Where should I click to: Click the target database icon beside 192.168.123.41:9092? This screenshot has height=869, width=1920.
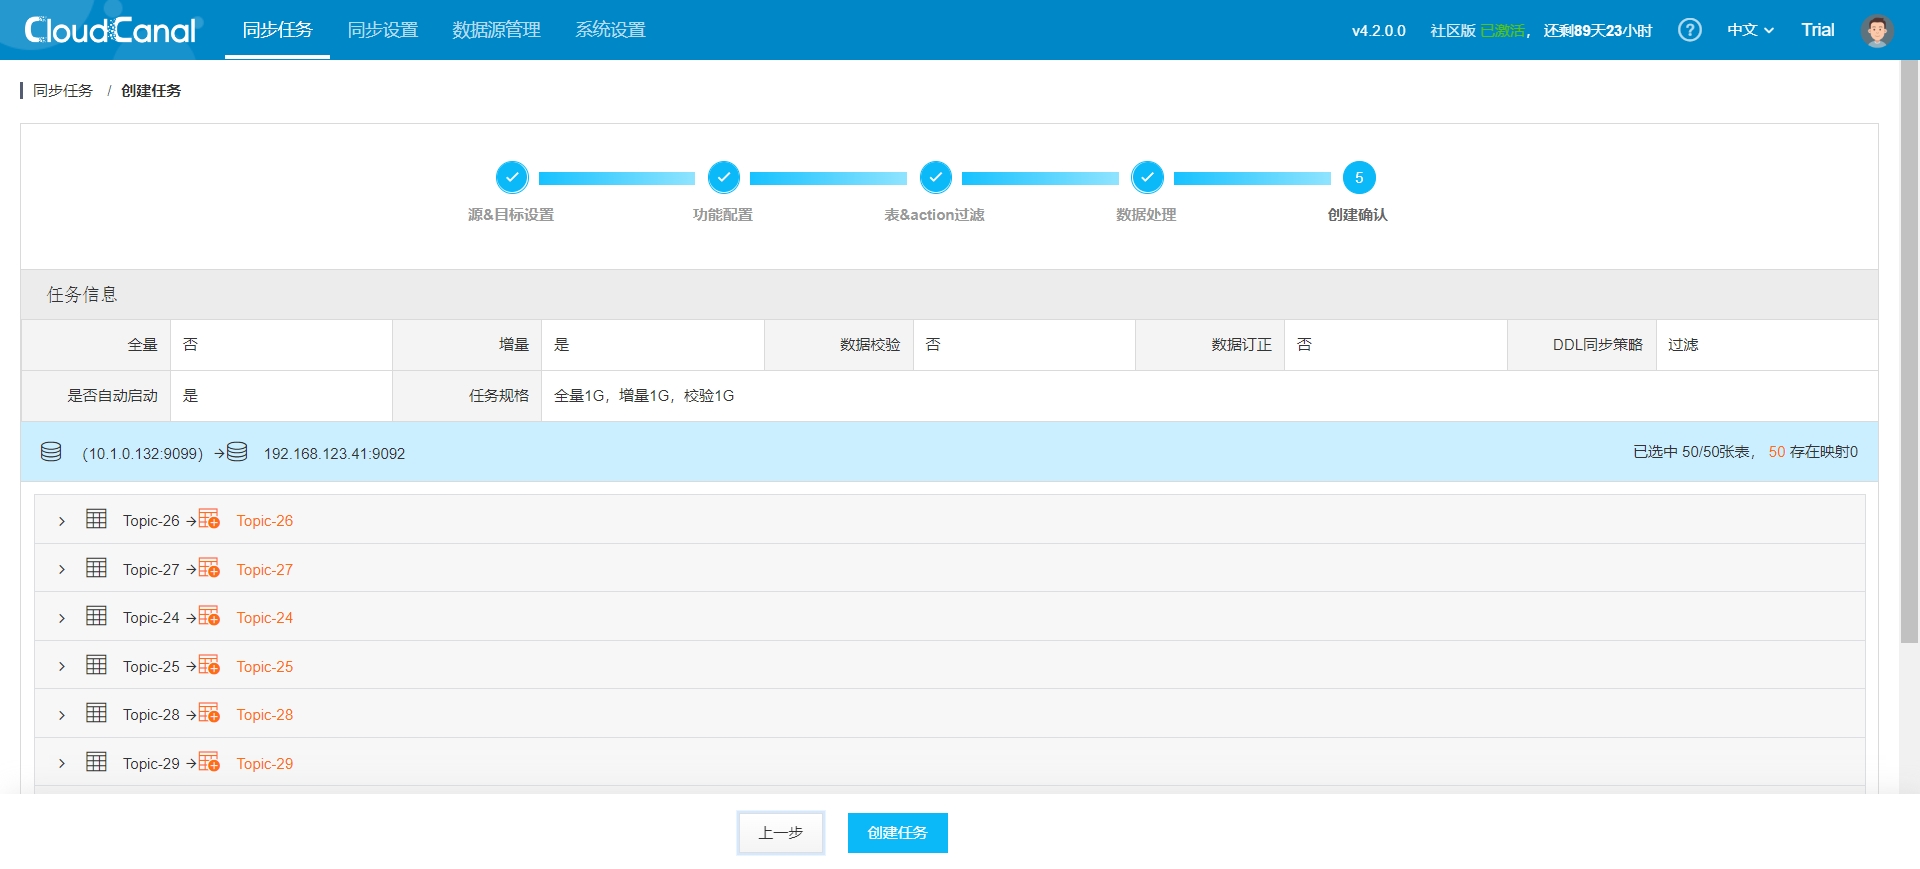click(x=237, y=452)
